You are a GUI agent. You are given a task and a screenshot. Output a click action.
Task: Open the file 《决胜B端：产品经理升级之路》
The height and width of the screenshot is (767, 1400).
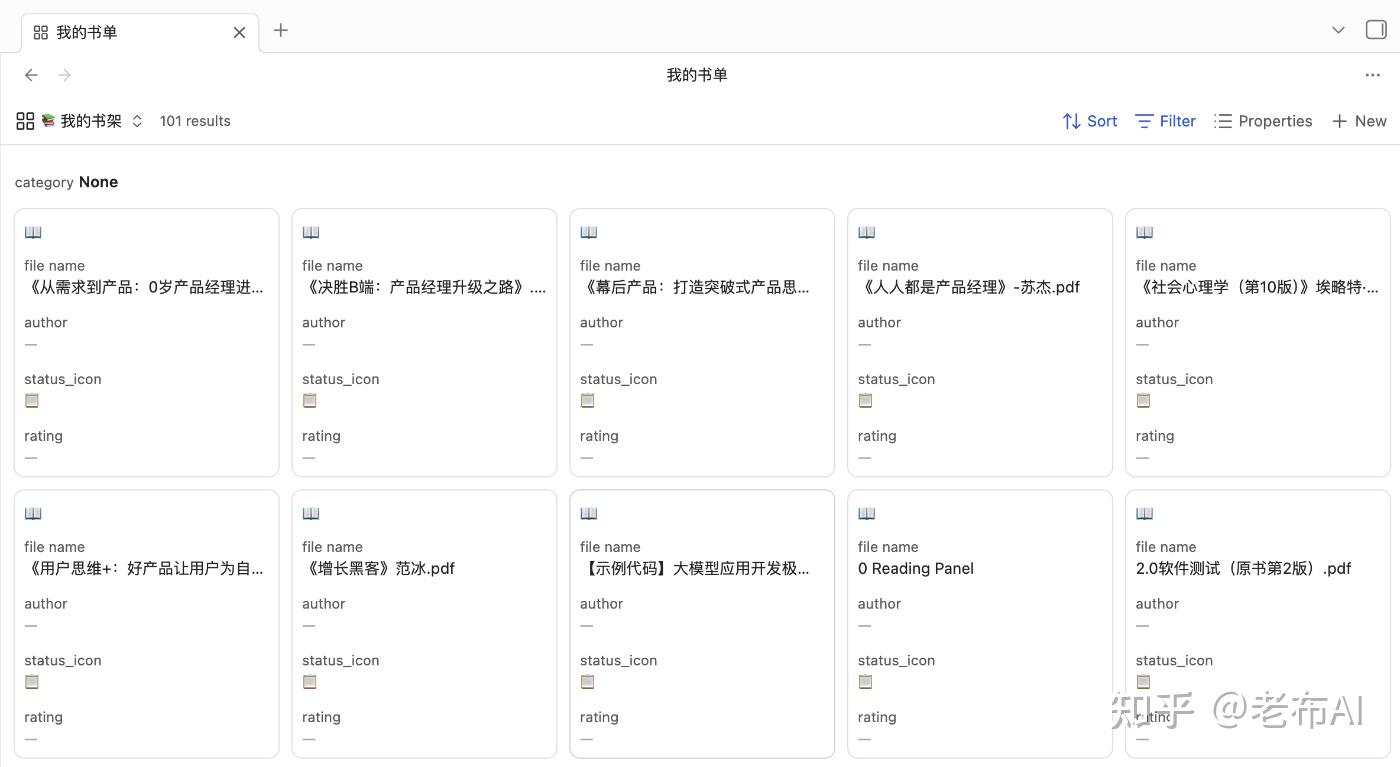[x=423, y=287]
